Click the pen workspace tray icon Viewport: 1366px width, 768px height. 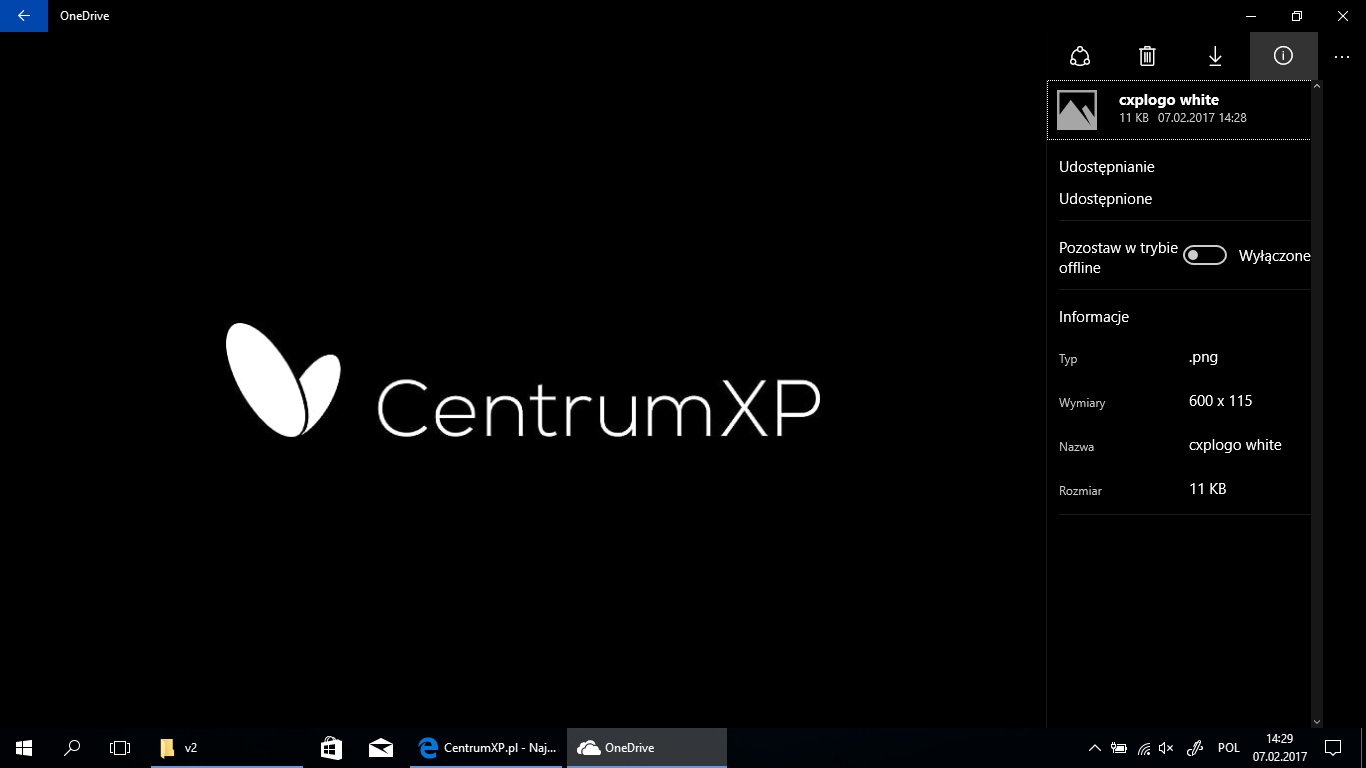pos(1194,748)
